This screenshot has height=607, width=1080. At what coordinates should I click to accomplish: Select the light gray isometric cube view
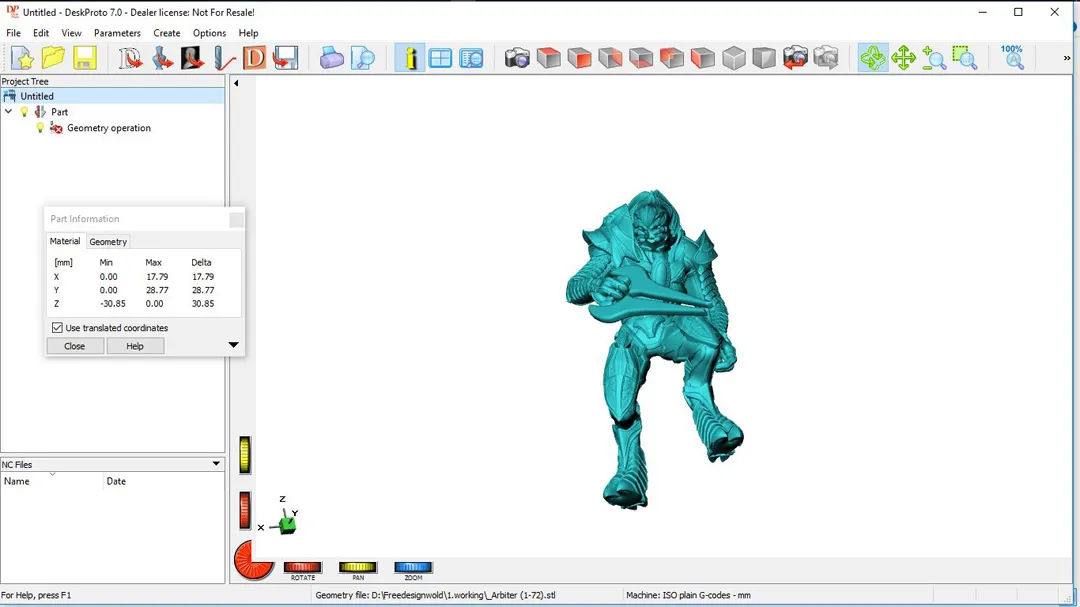click(x=734, y=58)
